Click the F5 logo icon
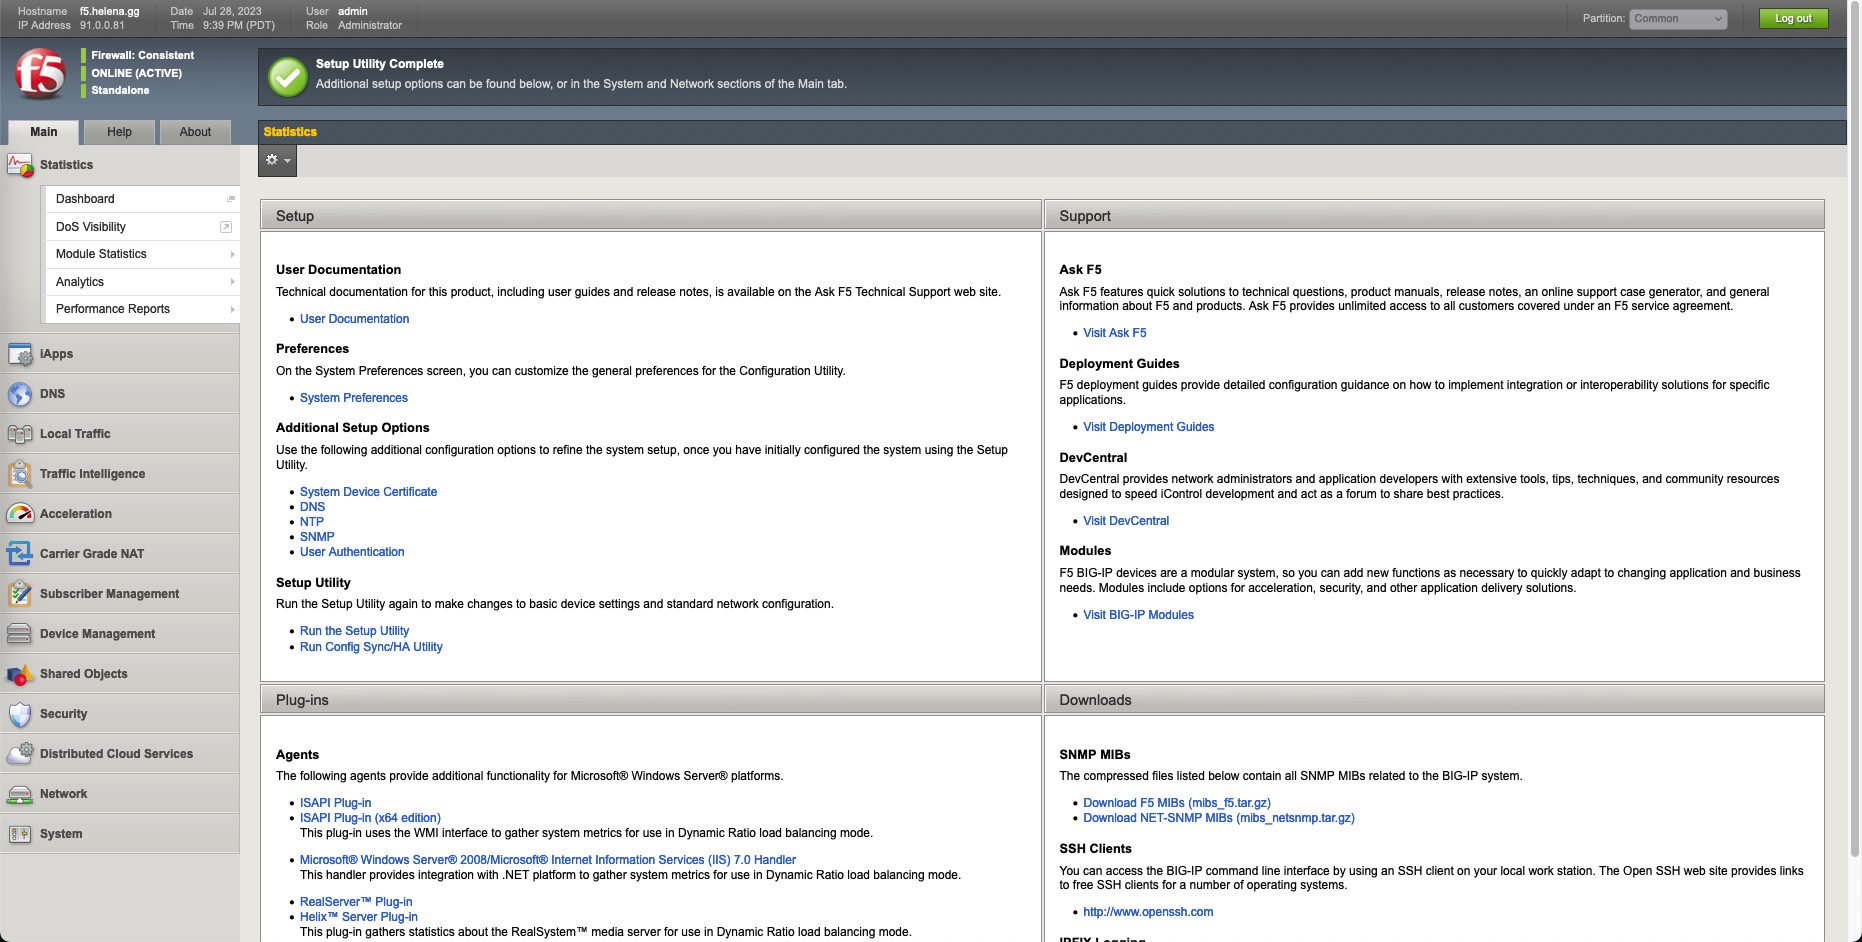This screenshot has width=1862, height=942. (x=40, y=73)
